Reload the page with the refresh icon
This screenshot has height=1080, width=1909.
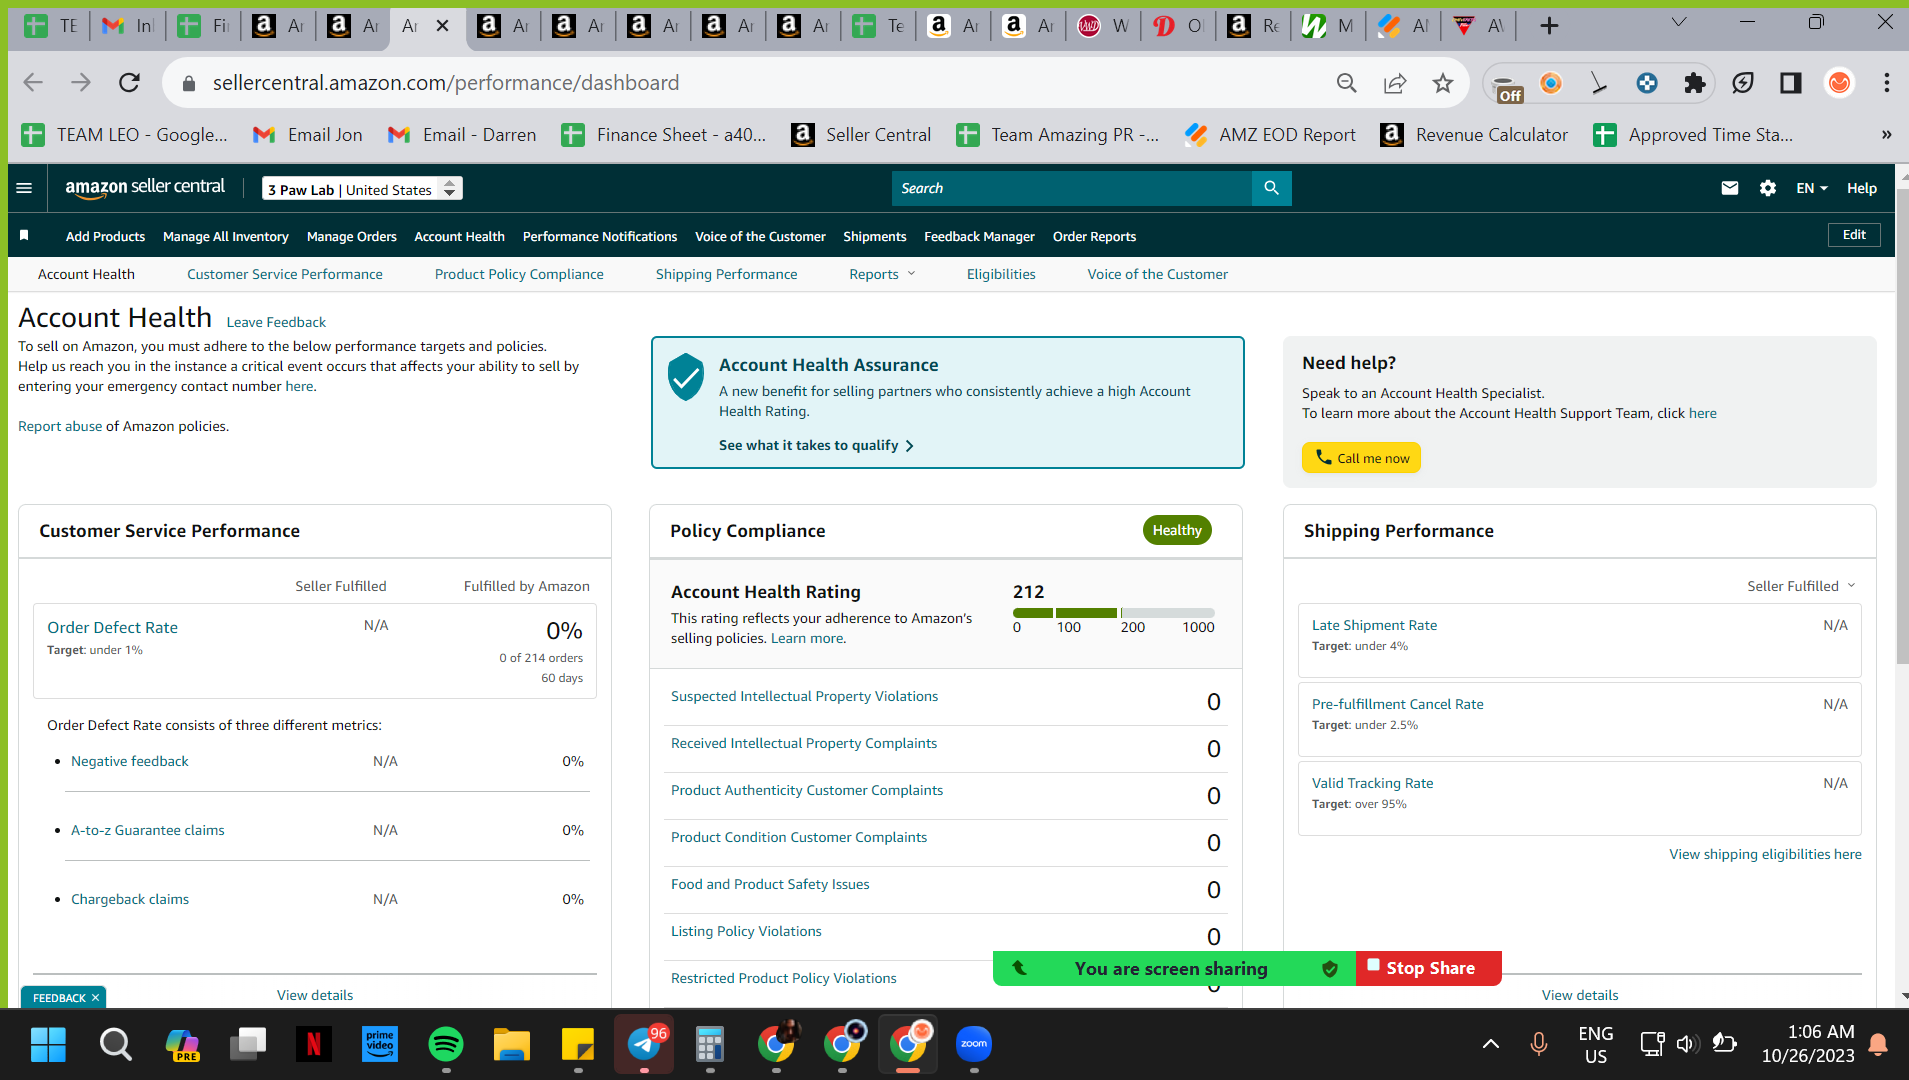(129, 83)
